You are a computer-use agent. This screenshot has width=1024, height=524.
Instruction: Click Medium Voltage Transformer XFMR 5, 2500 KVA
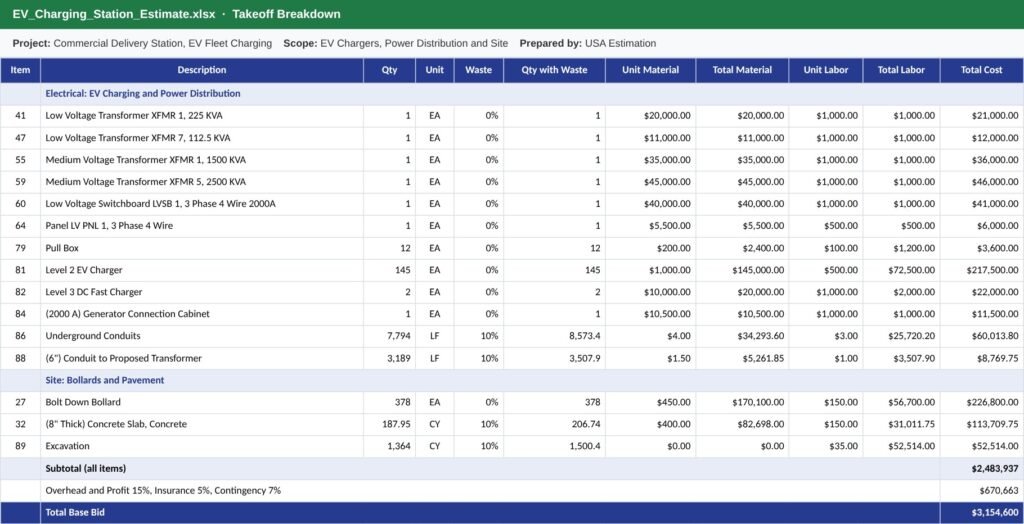point(146,182)
